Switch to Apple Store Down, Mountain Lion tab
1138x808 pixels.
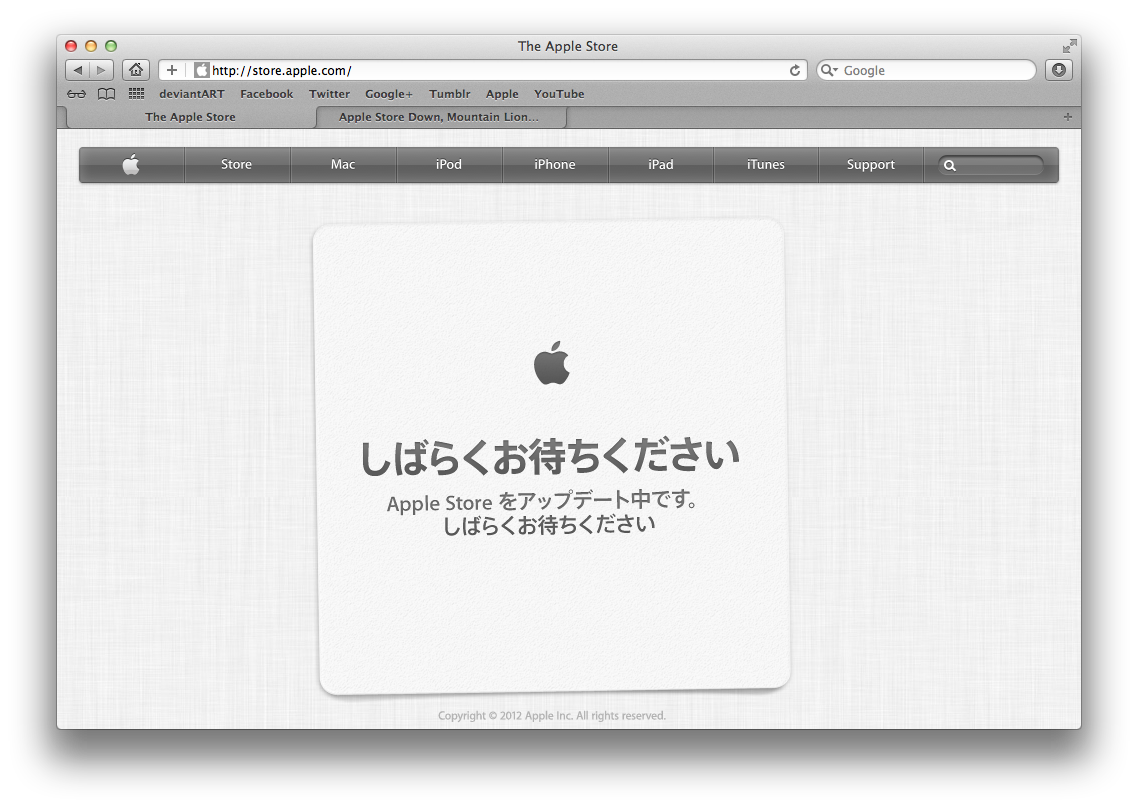439,117
